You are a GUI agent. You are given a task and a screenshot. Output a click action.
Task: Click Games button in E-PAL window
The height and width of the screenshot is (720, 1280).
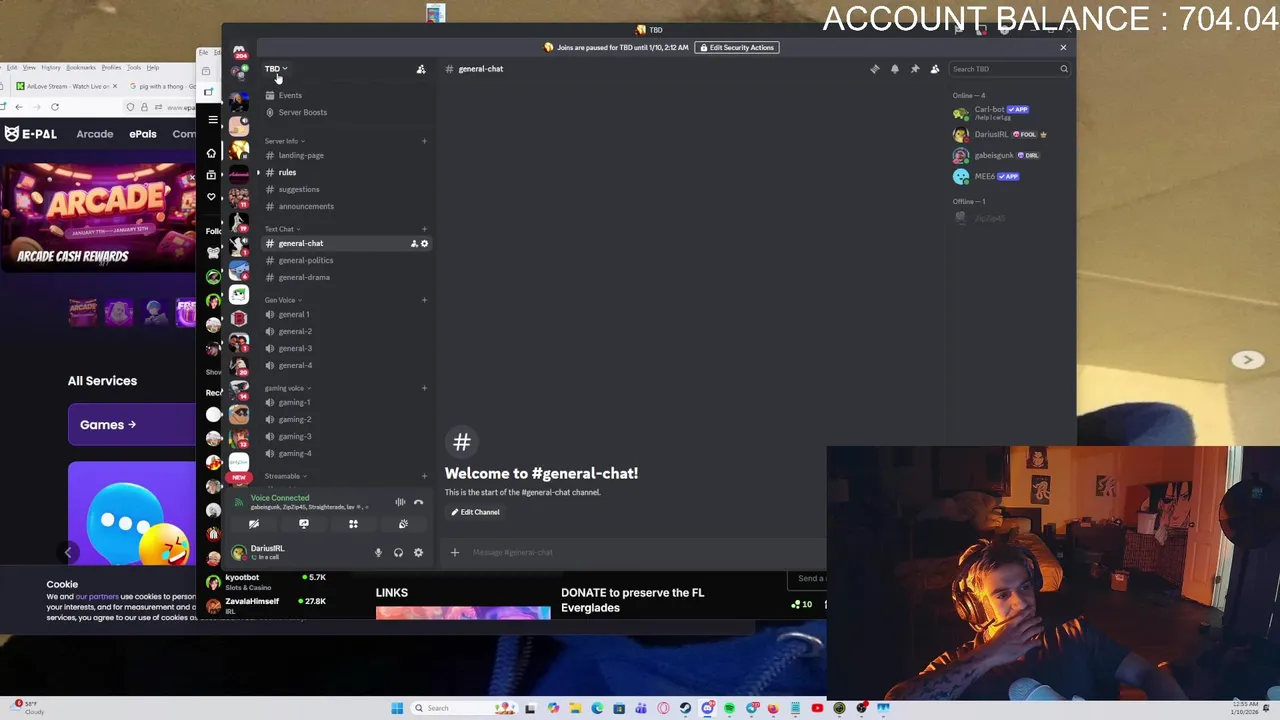click(x=132, y=424)
